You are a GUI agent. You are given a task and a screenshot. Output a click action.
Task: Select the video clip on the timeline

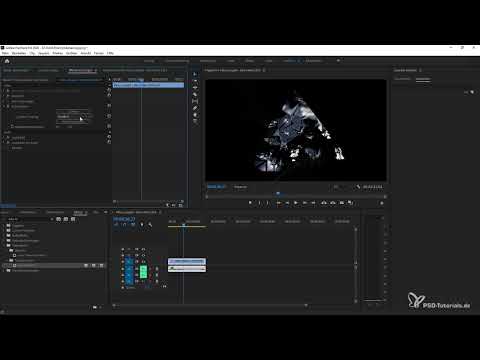pyautogui.click(x=187, y=261)
